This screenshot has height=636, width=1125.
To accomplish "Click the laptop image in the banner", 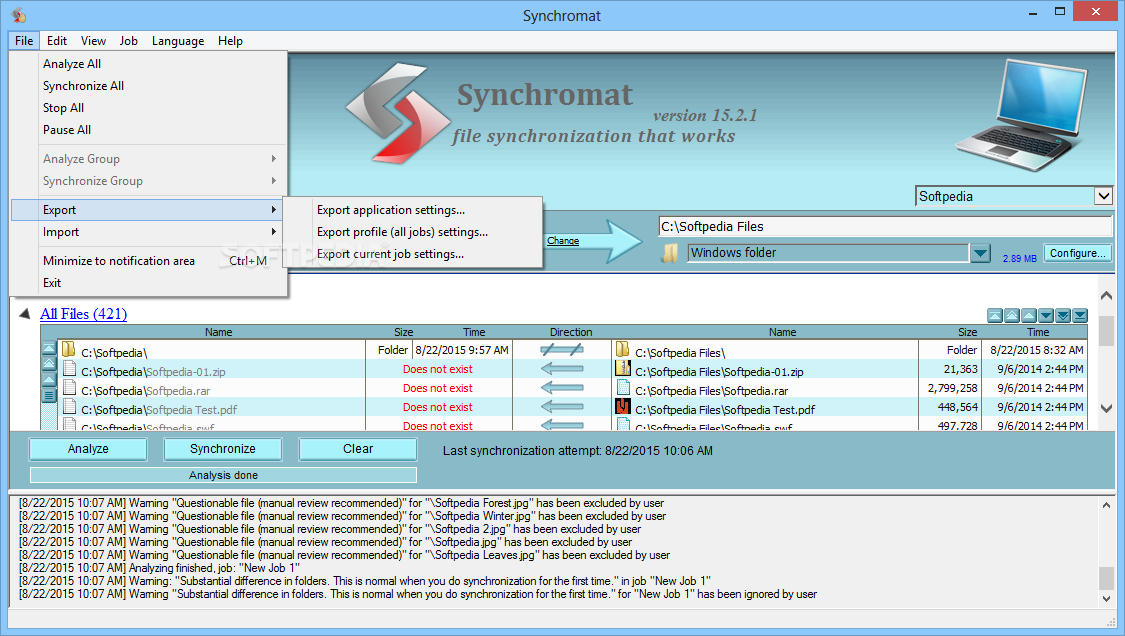I will tap(1022, 114).
